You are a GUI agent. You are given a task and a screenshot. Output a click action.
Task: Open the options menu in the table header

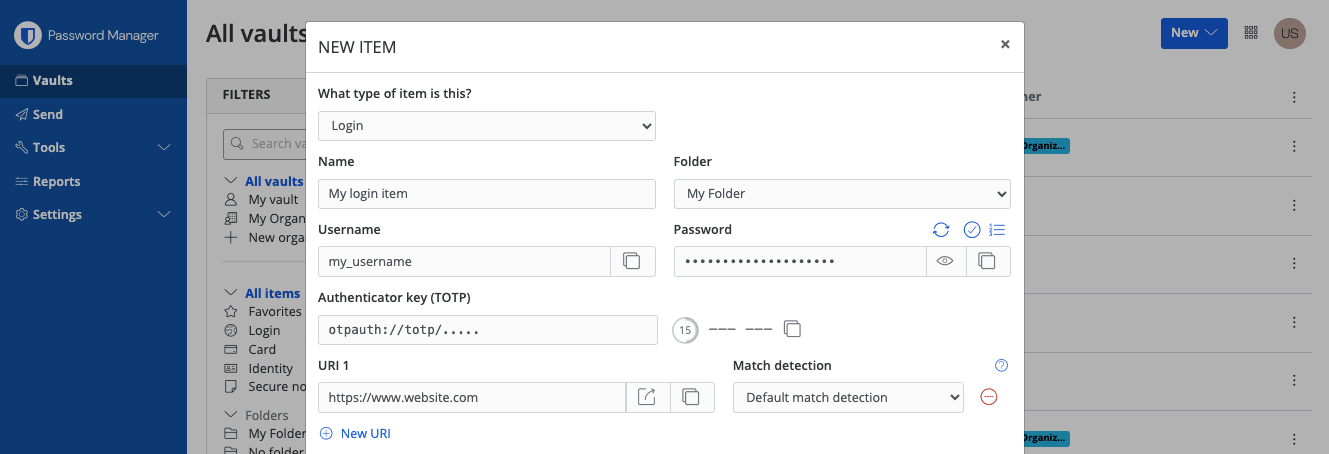(x=1294, y=97)
